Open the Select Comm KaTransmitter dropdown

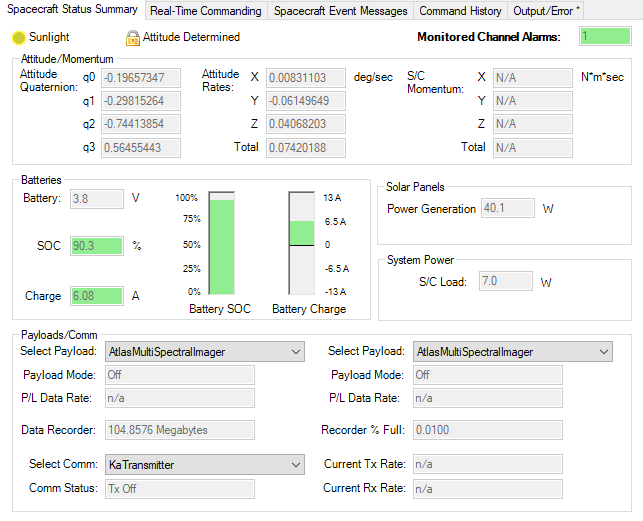tap(204, 465)
